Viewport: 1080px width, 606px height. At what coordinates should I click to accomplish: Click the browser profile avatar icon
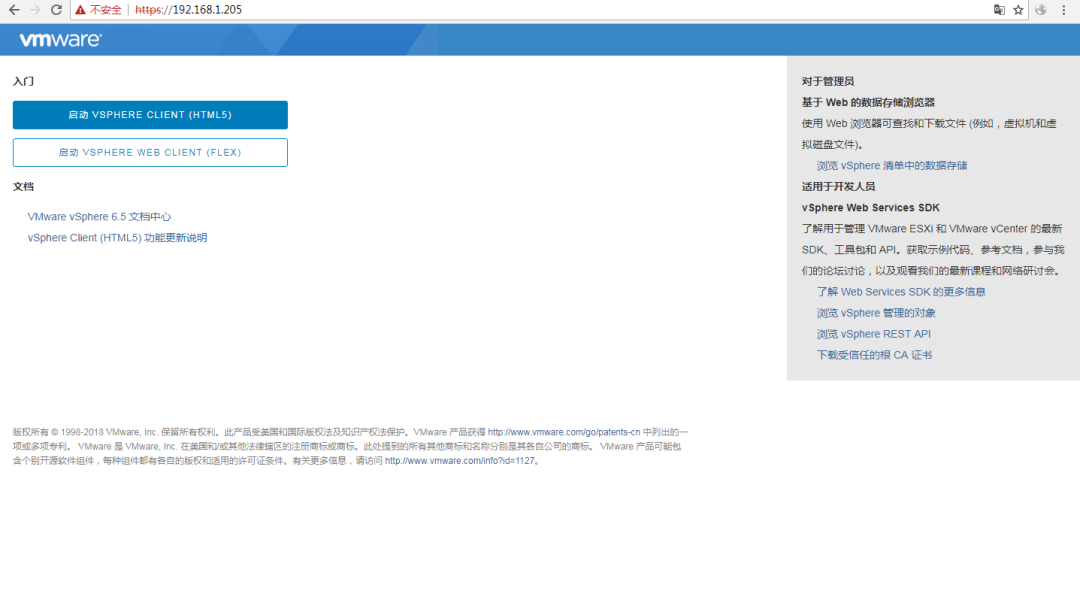1041,10
